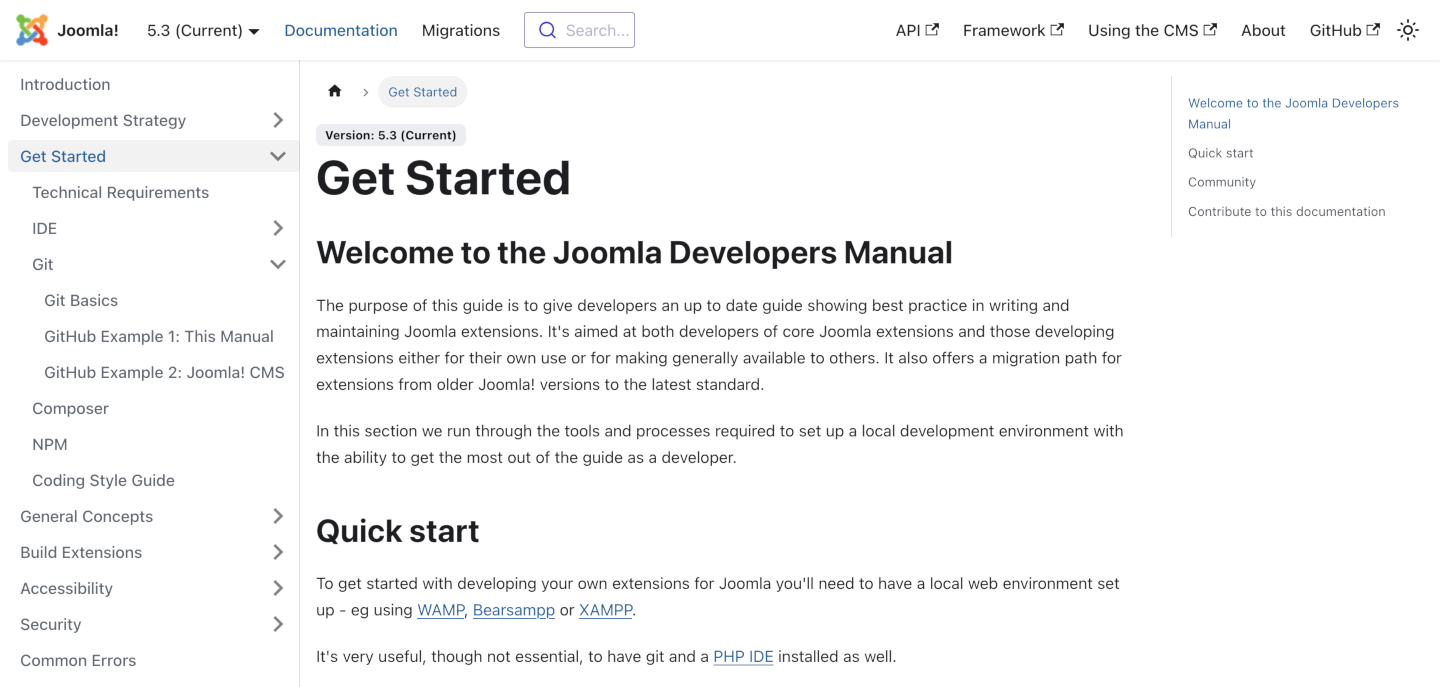Toggle dark/light mode sun icon
Image resolution: width=1440 pixels, height=687 pixels.
tap(1408, 30)
